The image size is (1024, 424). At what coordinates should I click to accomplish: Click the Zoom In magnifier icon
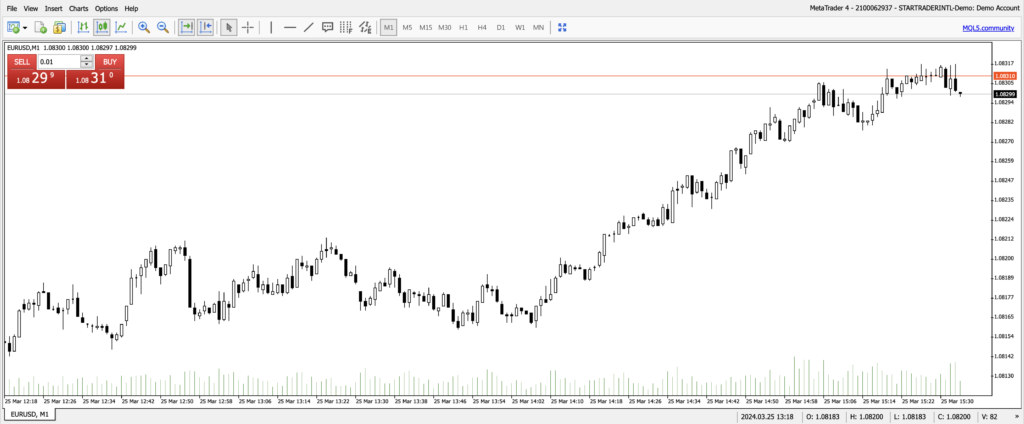144,27
